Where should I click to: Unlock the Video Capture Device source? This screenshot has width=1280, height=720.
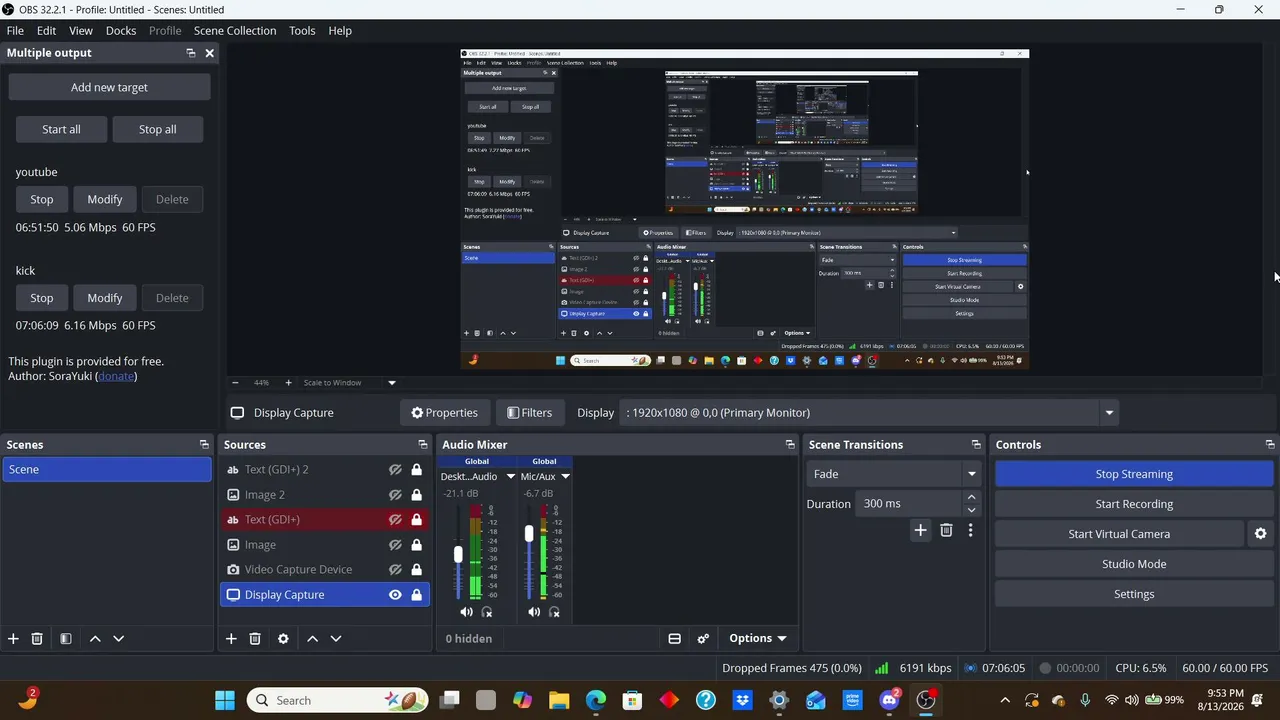(x=417, y=570)
